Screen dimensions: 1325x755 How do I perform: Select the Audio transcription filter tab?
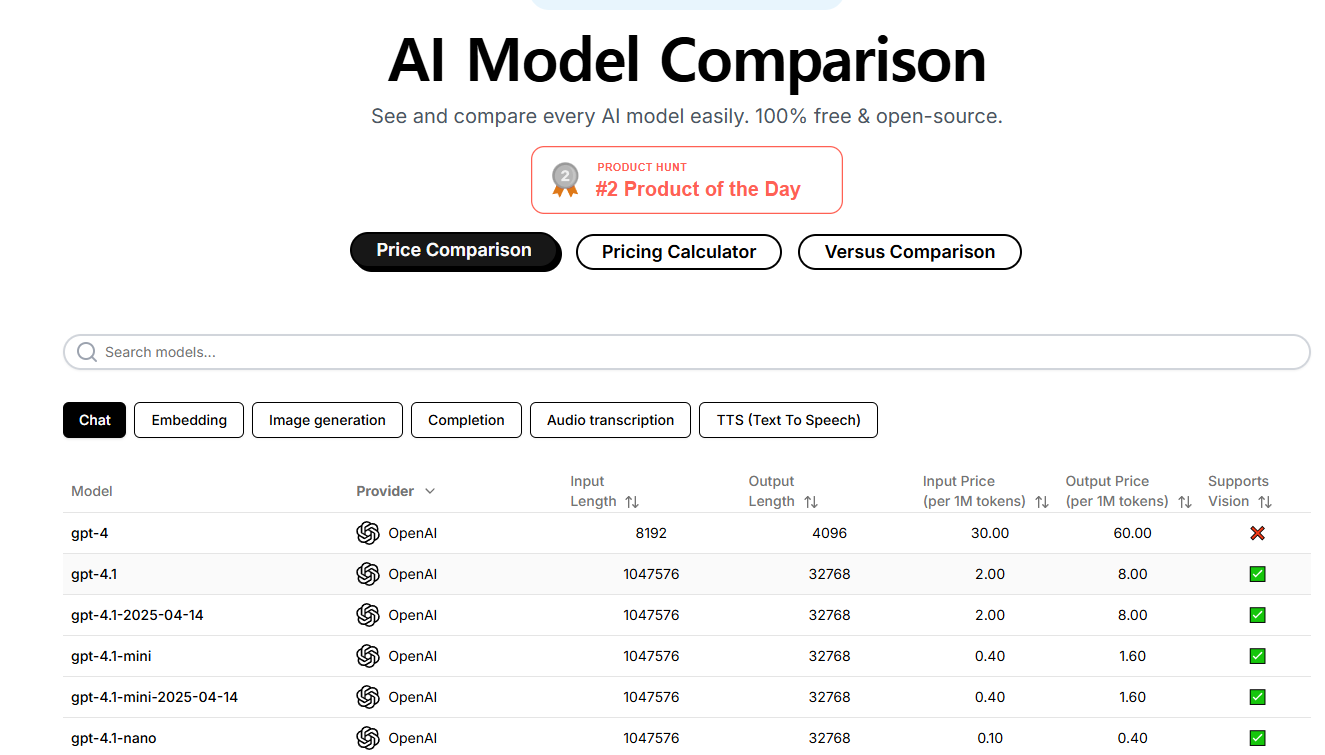pyautogui.click(x=610, y=420)
